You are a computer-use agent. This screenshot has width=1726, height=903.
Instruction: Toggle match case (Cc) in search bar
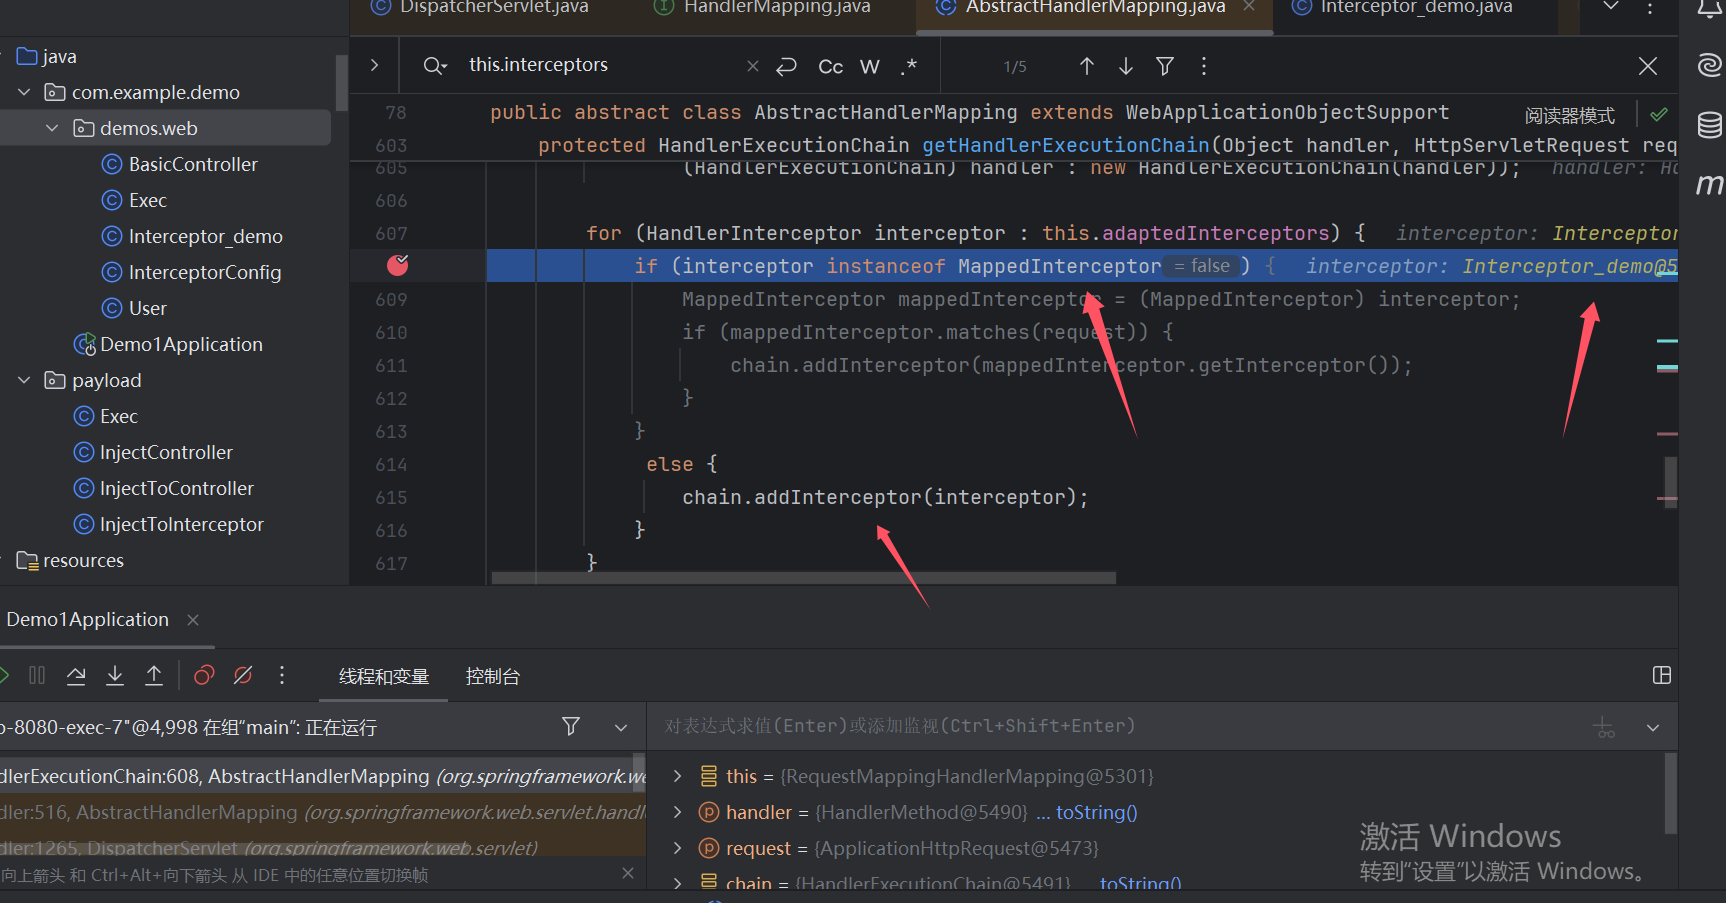(x=830, y=66)
